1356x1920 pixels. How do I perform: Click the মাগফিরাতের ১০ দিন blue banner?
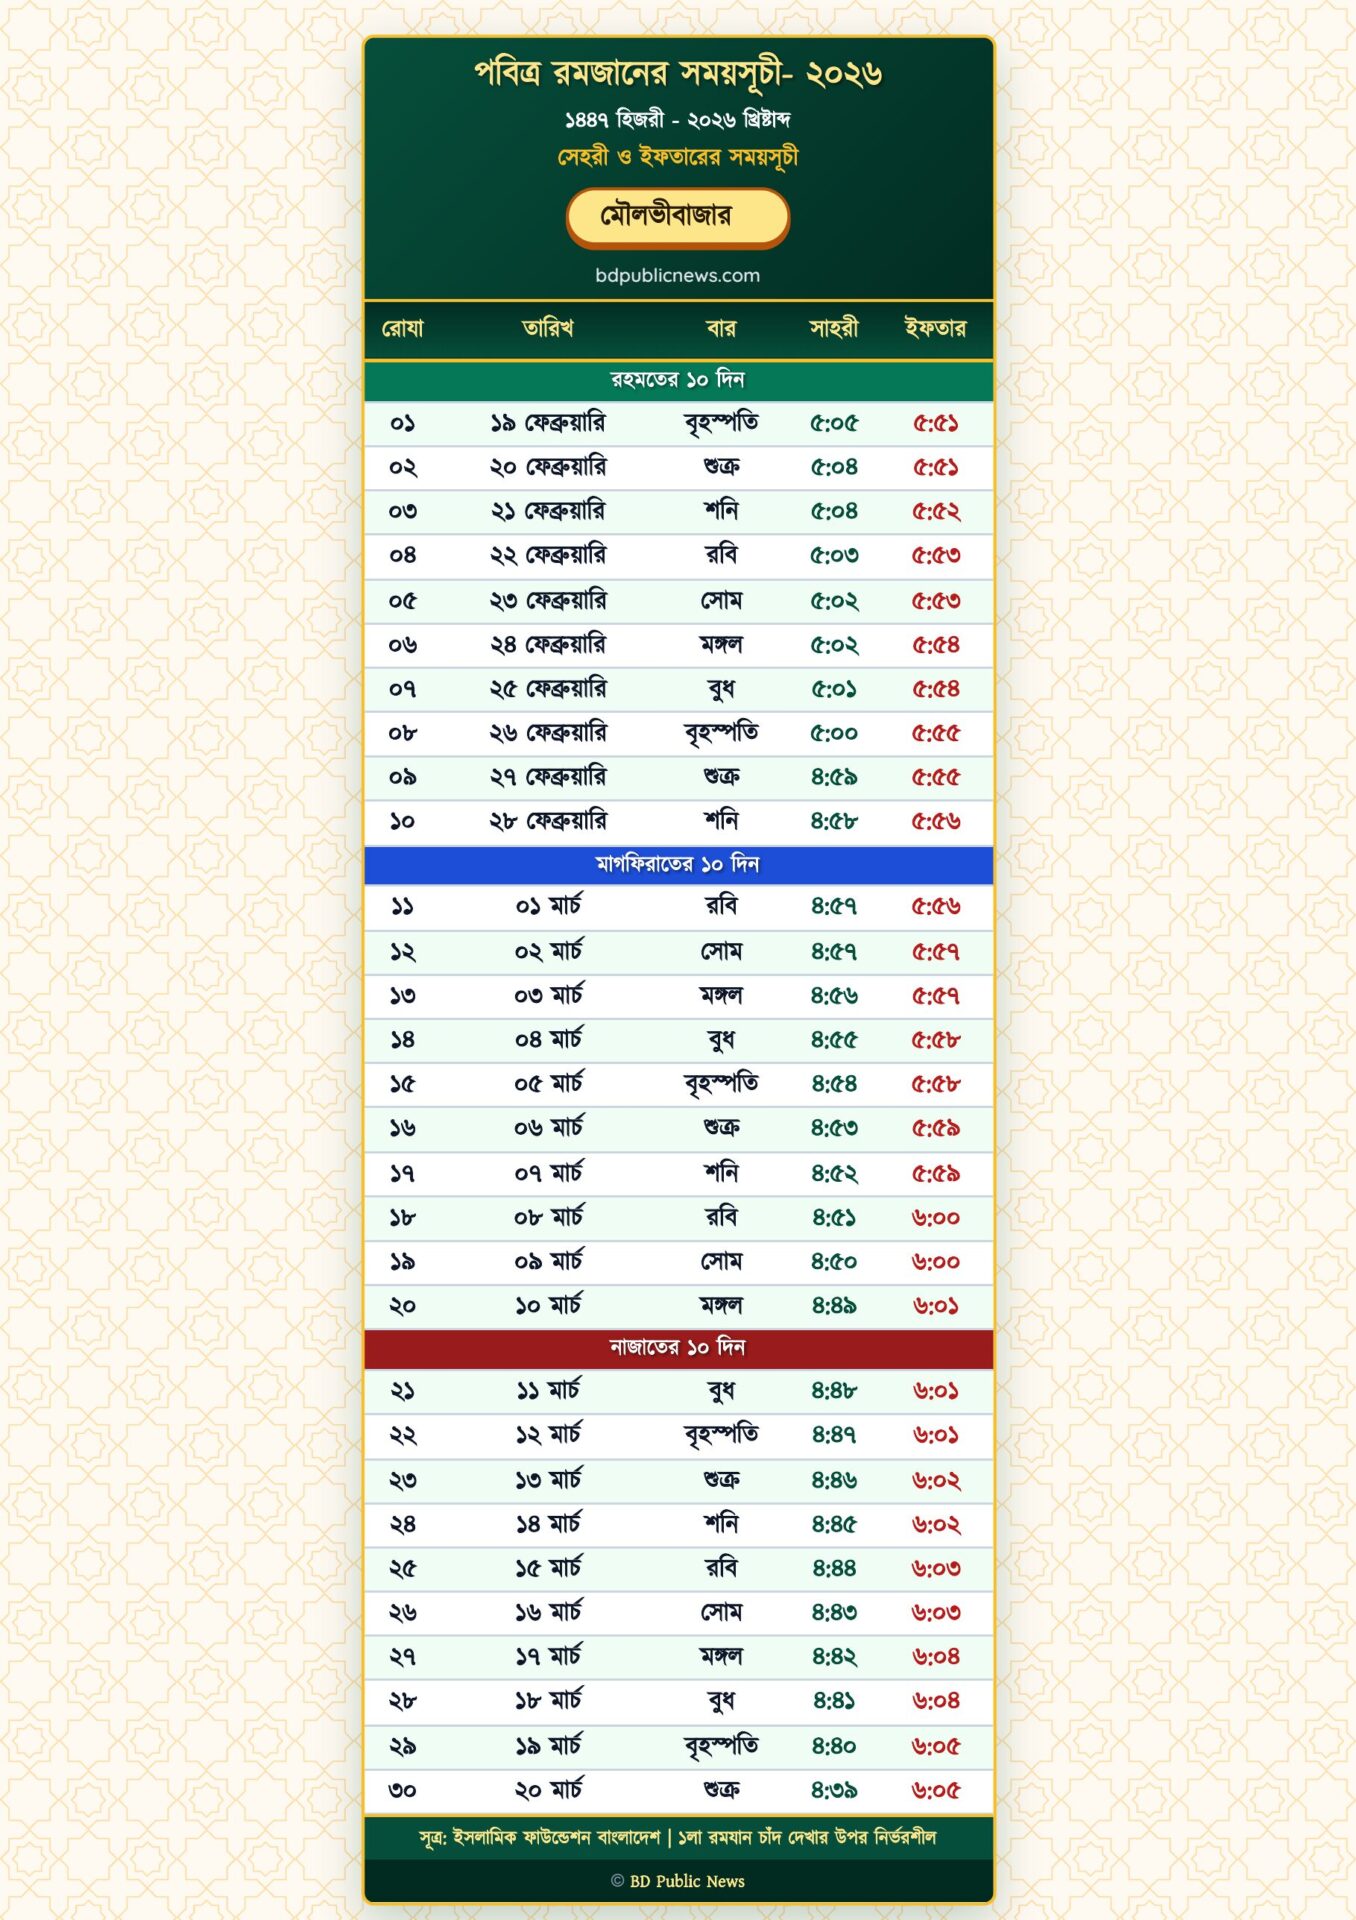pos(677,864)
